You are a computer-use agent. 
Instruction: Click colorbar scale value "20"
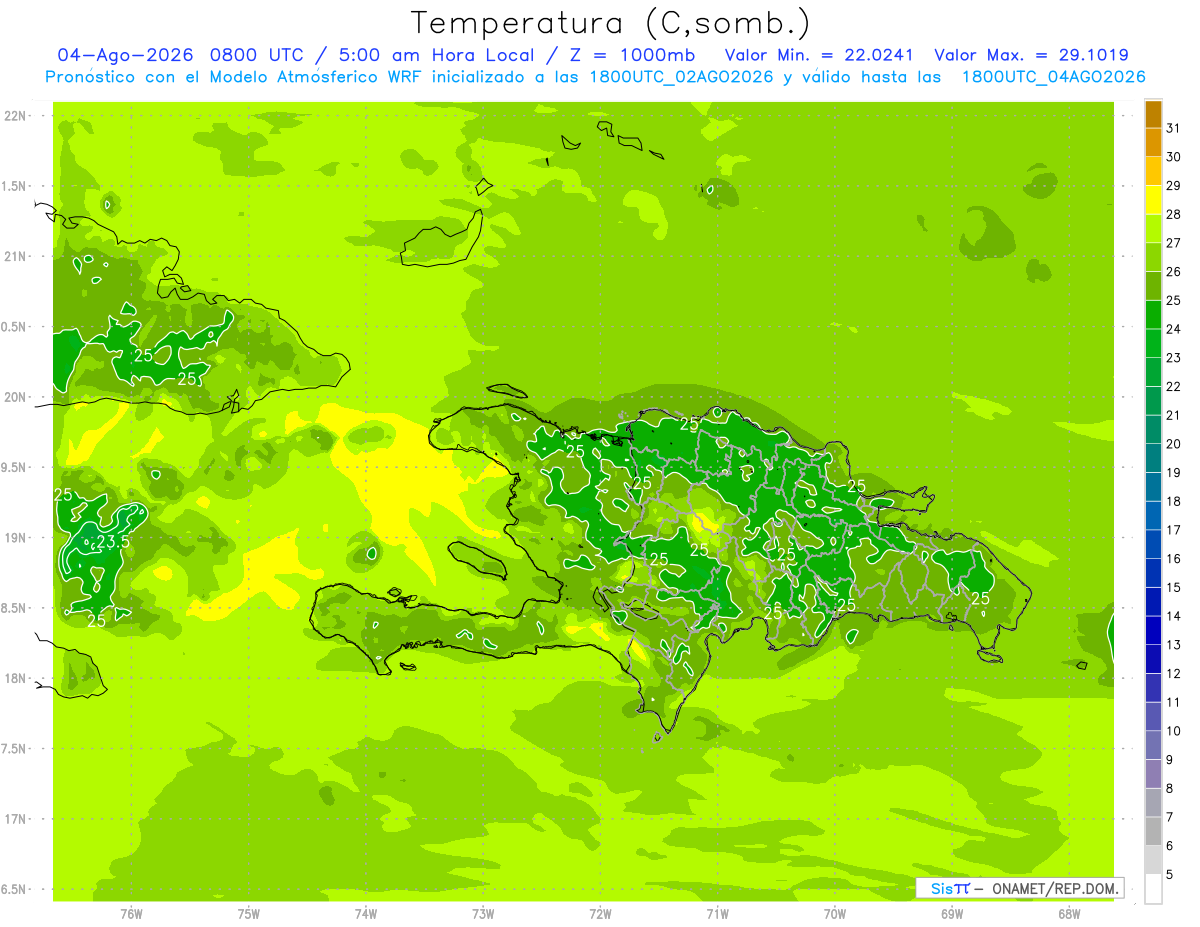click(1174, 444)
